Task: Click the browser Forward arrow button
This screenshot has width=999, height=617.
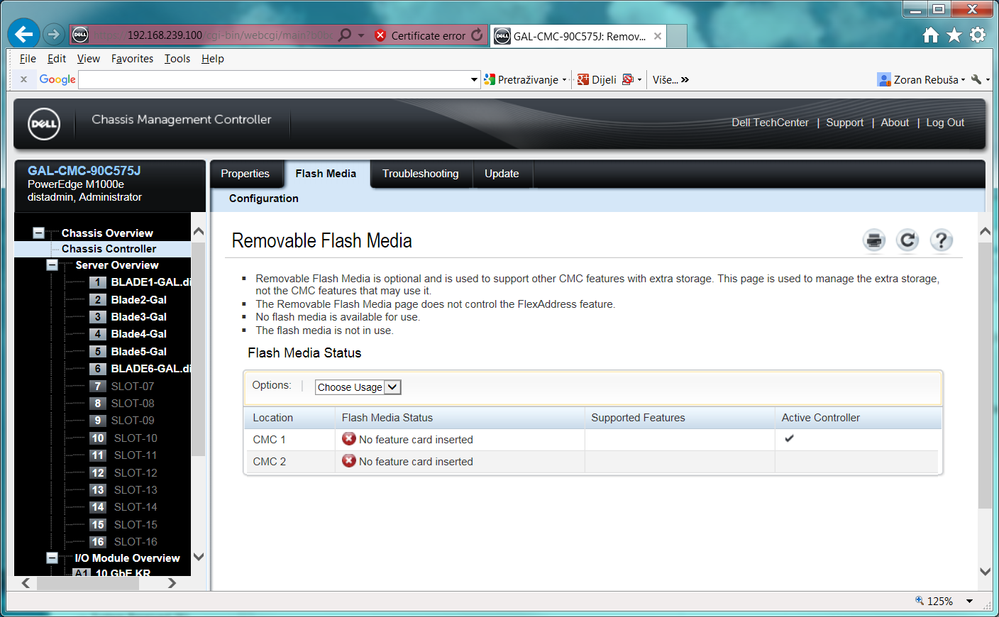Action: point(54,34)
